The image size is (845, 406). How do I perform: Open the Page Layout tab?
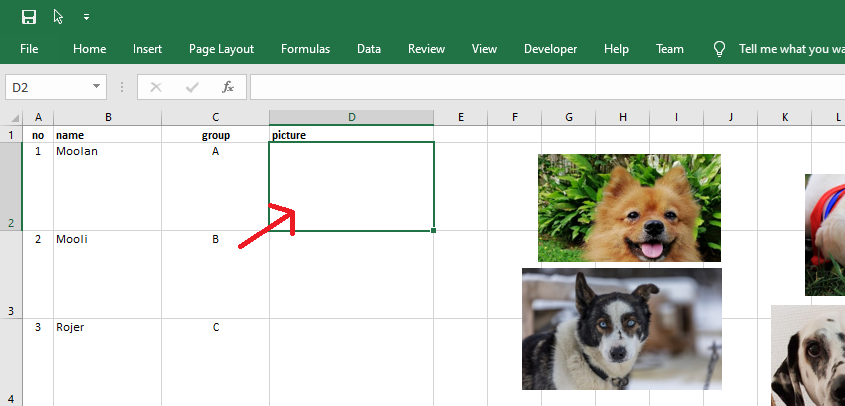coord(221,49)
